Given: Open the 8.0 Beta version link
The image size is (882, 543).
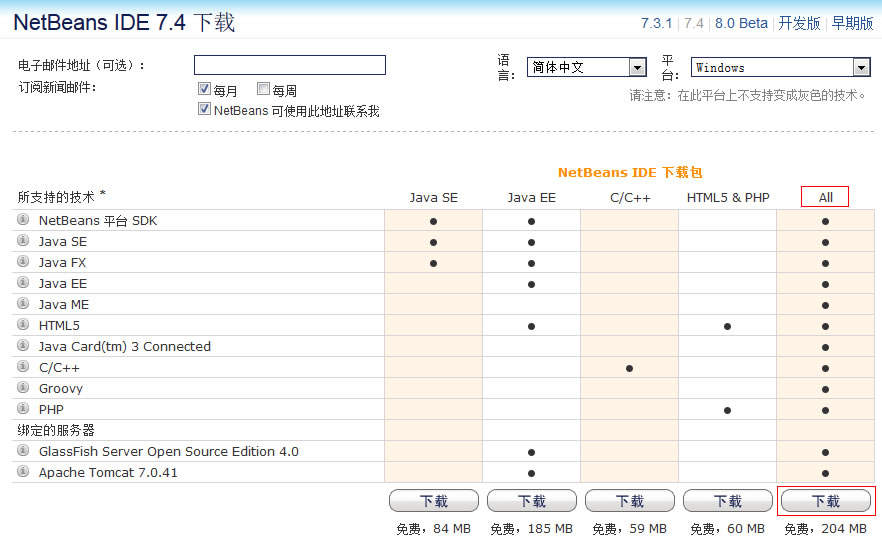Looking at the screenshot, I should (741, 23).
